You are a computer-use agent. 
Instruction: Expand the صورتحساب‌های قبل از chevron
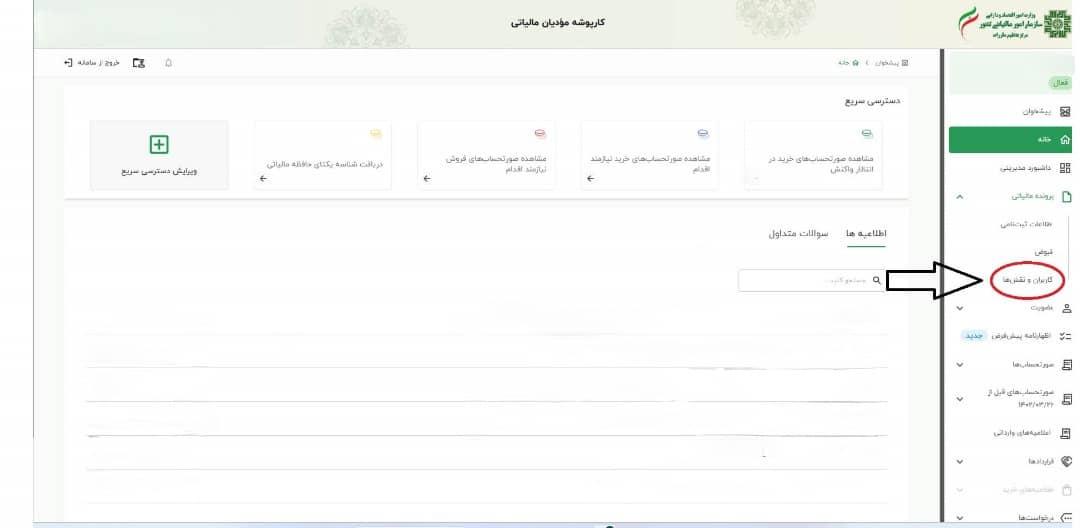pyautogui.click(x=959, y=399)
